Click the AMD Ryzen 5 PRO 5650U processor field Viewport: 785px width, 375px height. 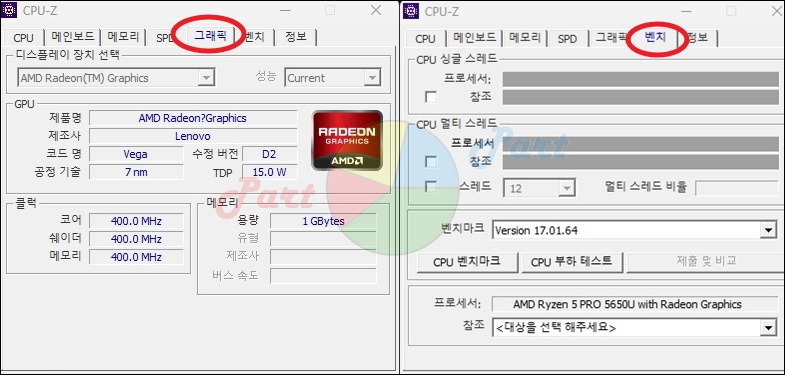(x=635, y=304)
